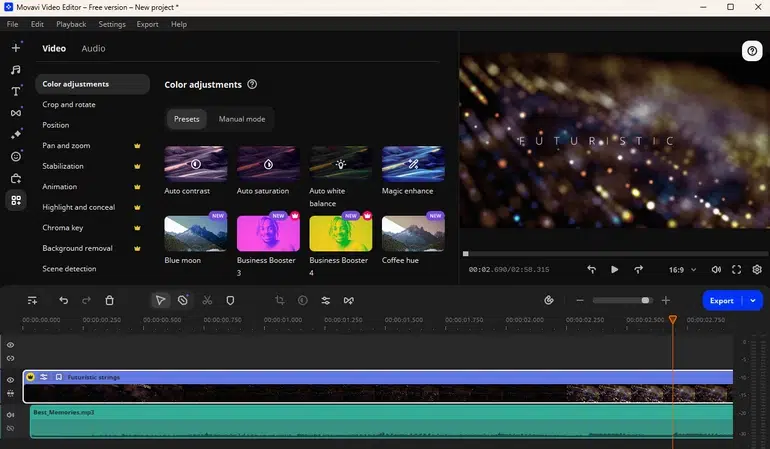Split the clip with scissors icon
This screenshot has height=449, width=770.
point(207,300)
